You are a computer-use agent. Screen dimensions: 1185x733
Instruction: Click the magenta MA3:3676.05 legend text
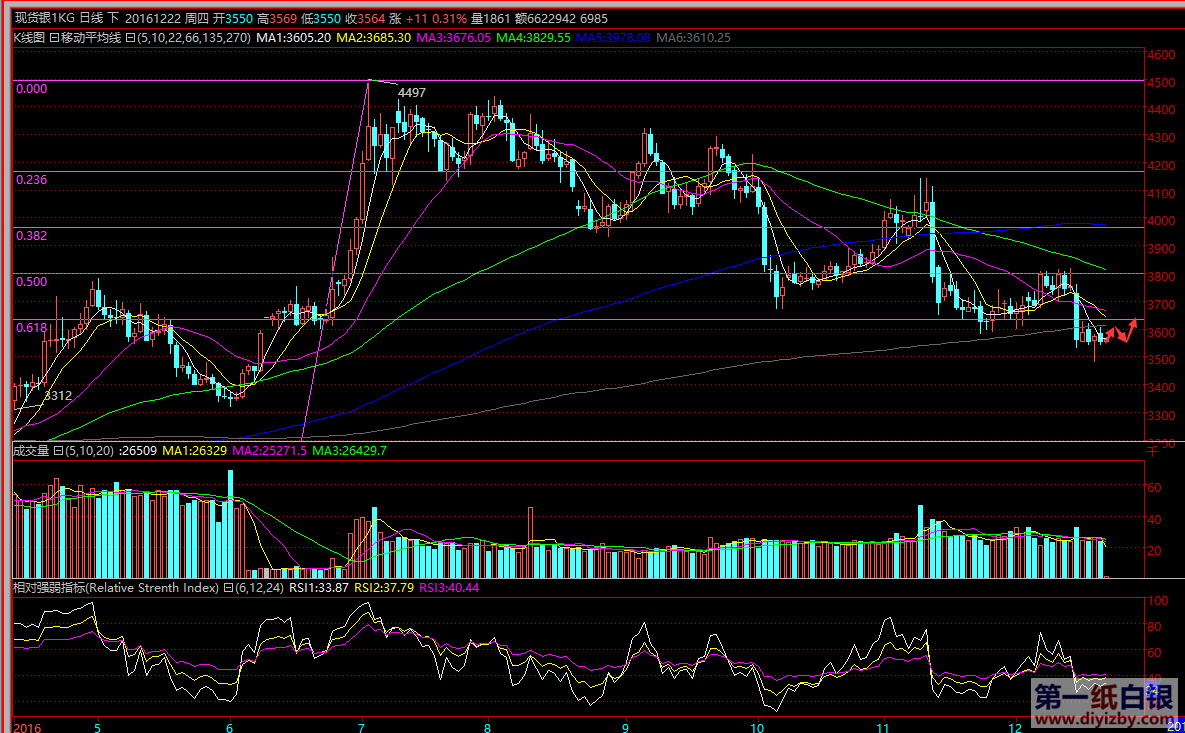(x=452, y=38)
